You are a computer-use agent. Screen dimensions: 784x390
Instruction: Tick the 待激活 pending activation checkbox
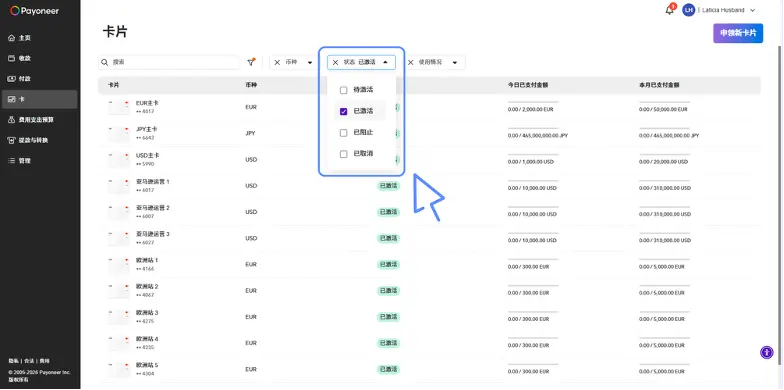click(344, 90)
